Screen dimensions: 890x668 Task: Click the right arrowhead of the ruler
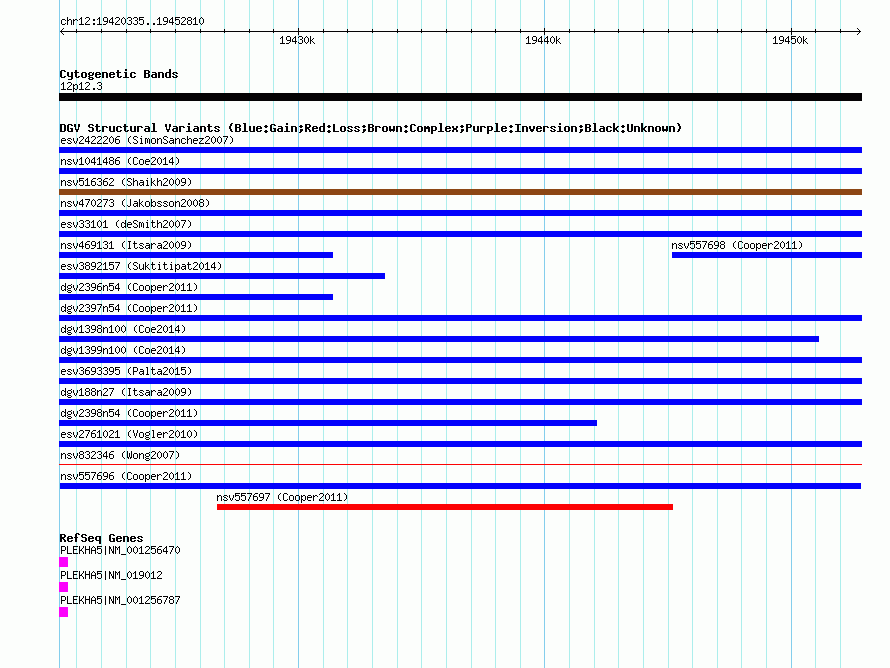point(859,32)
